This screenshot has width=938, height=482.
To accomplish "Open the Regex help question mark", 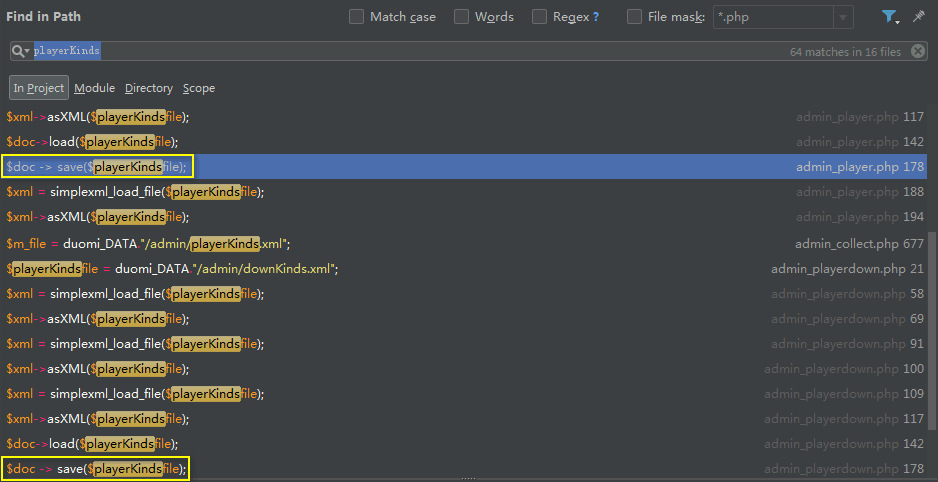I will point(596,17).
